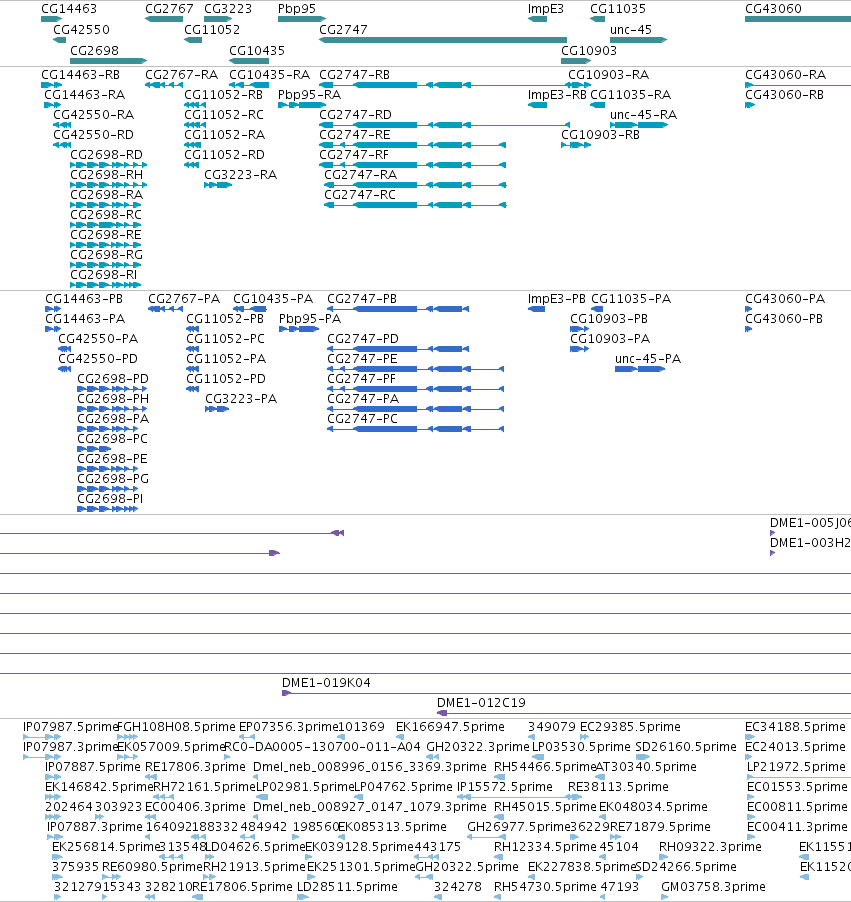Select the "Pbp95" gene label
The width and height of the screenshot is (851, 902).
[297, 9]
